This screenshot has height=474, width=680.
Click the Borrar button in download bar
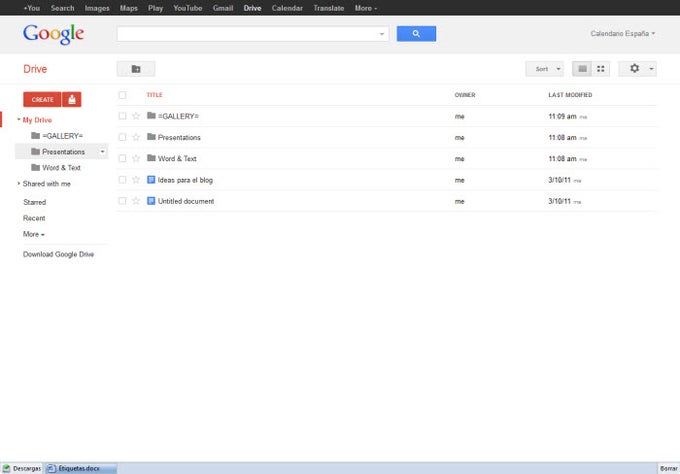pyautogui.click(x=668, y=468)
